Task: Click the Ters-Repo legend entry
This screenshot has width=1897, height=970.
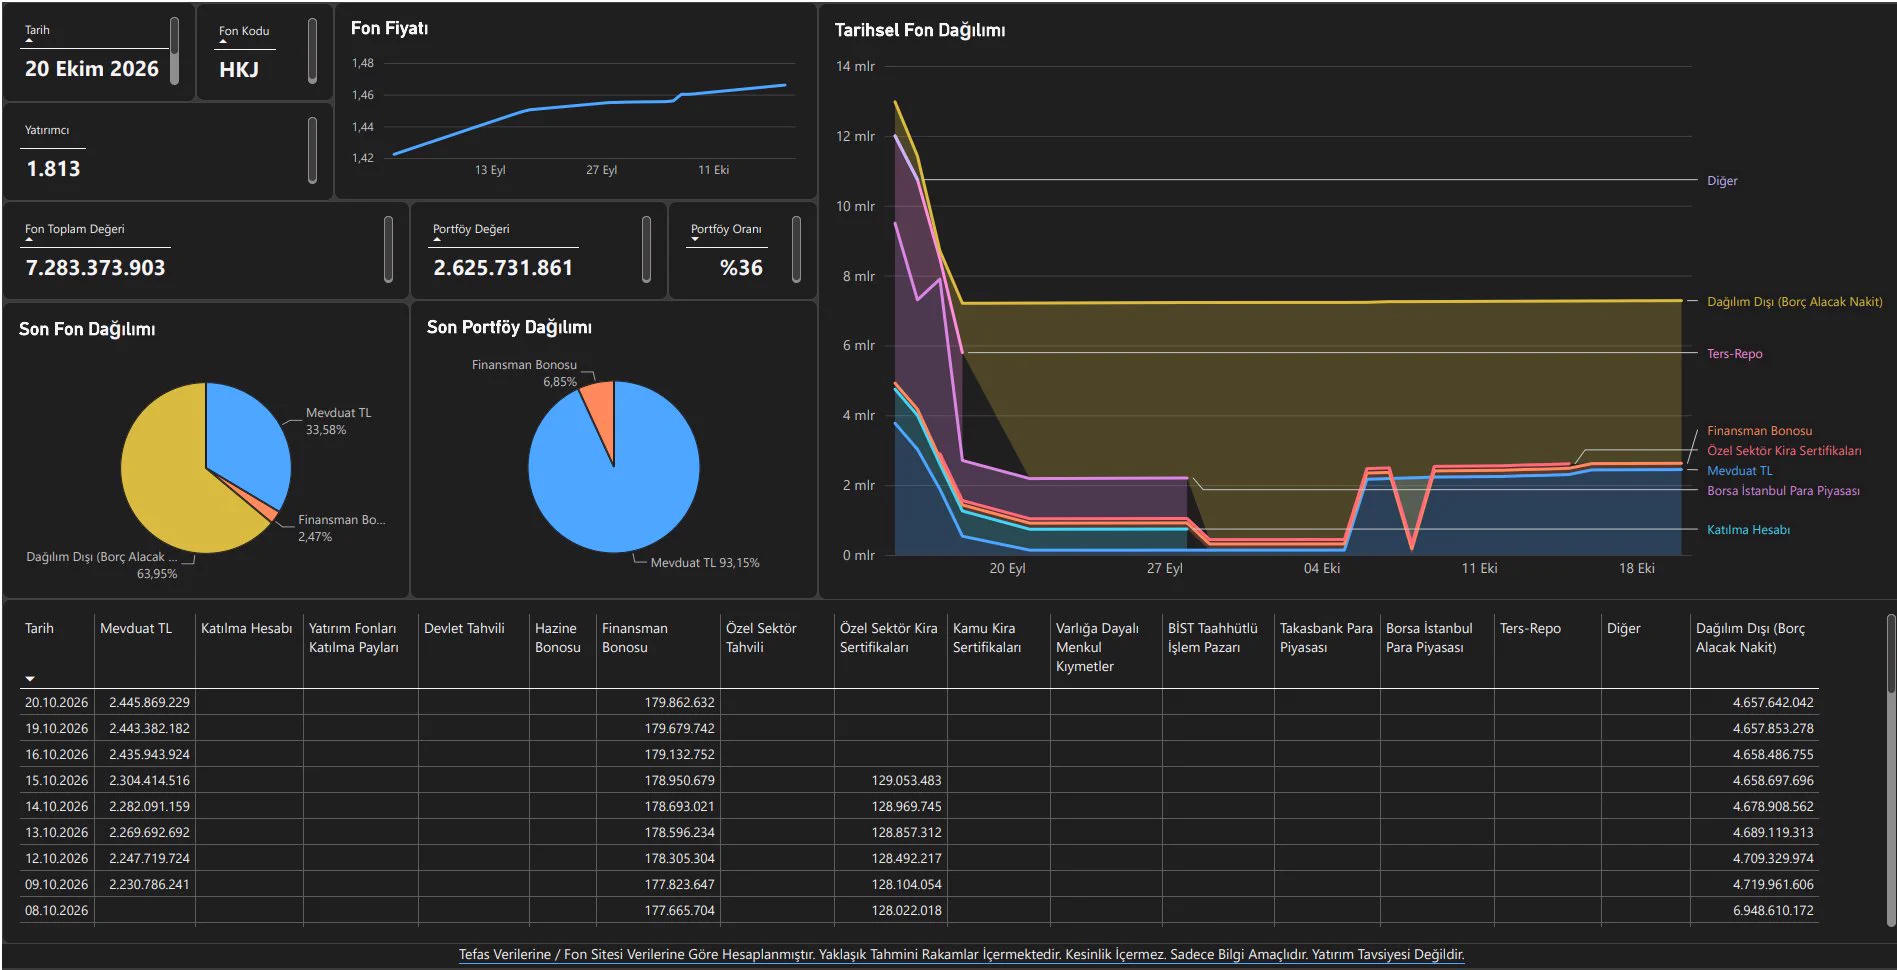Action: tap(1734, 354)
